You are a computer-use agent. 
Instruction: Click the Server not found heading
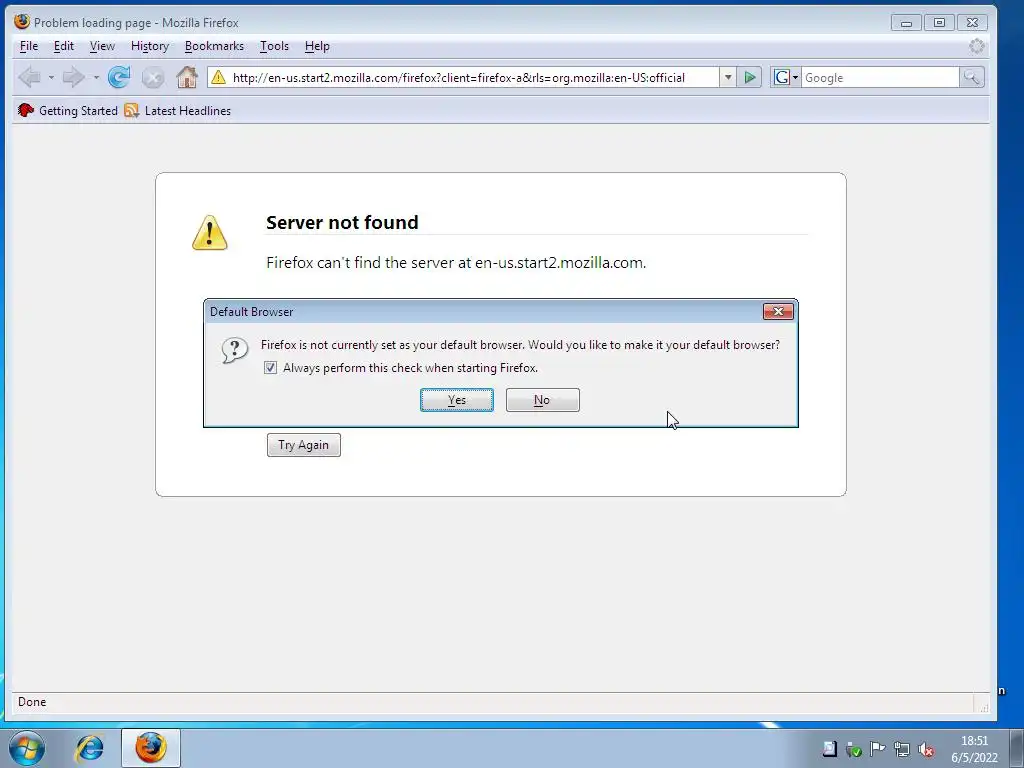(342, 223)
